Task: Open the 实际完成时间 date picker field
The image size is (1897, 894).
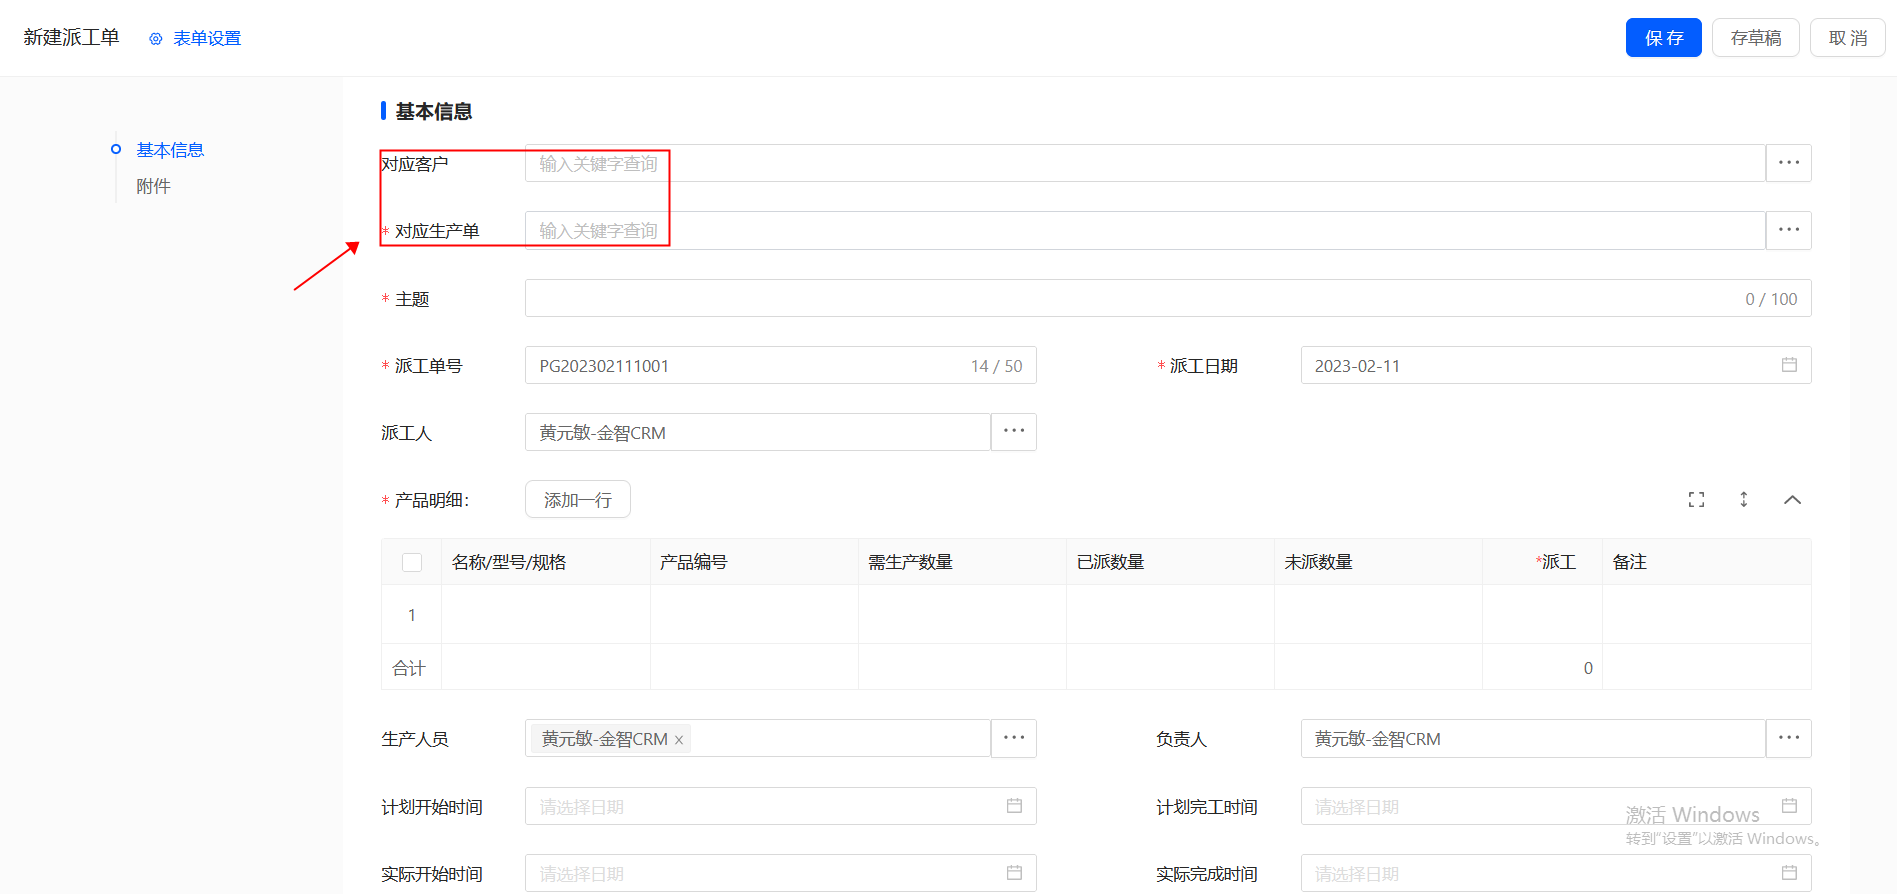Action: [1556, 873]
